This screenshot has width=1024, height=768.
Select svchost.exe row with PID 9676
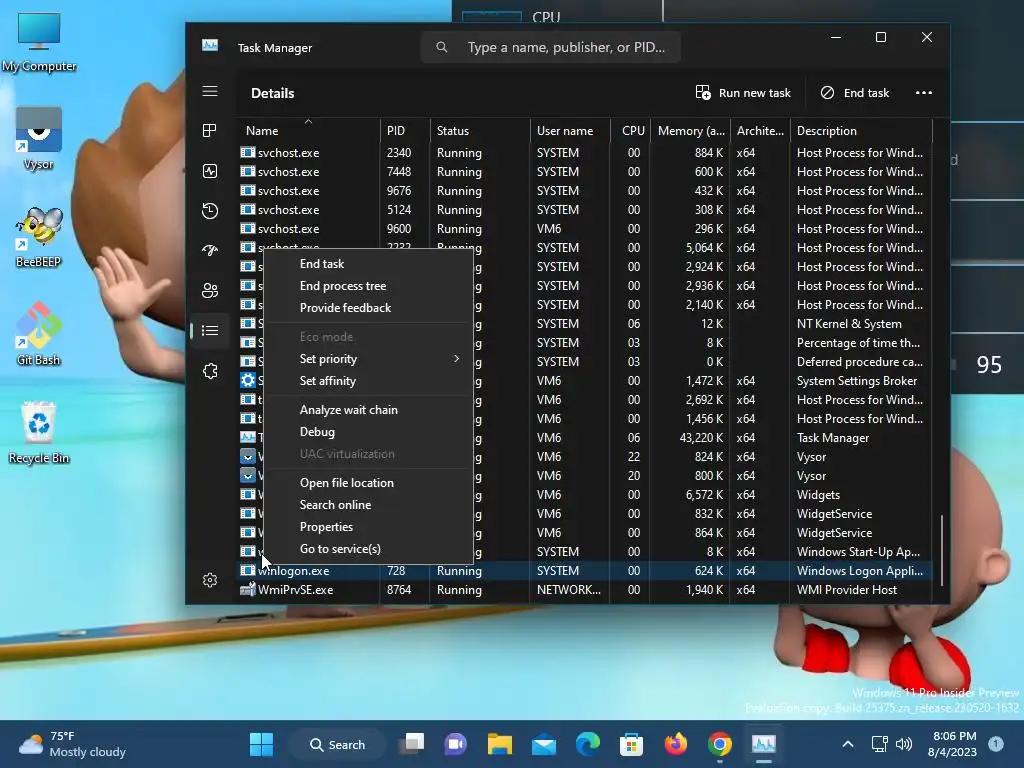pyautogui.click(x=585, y=191)
